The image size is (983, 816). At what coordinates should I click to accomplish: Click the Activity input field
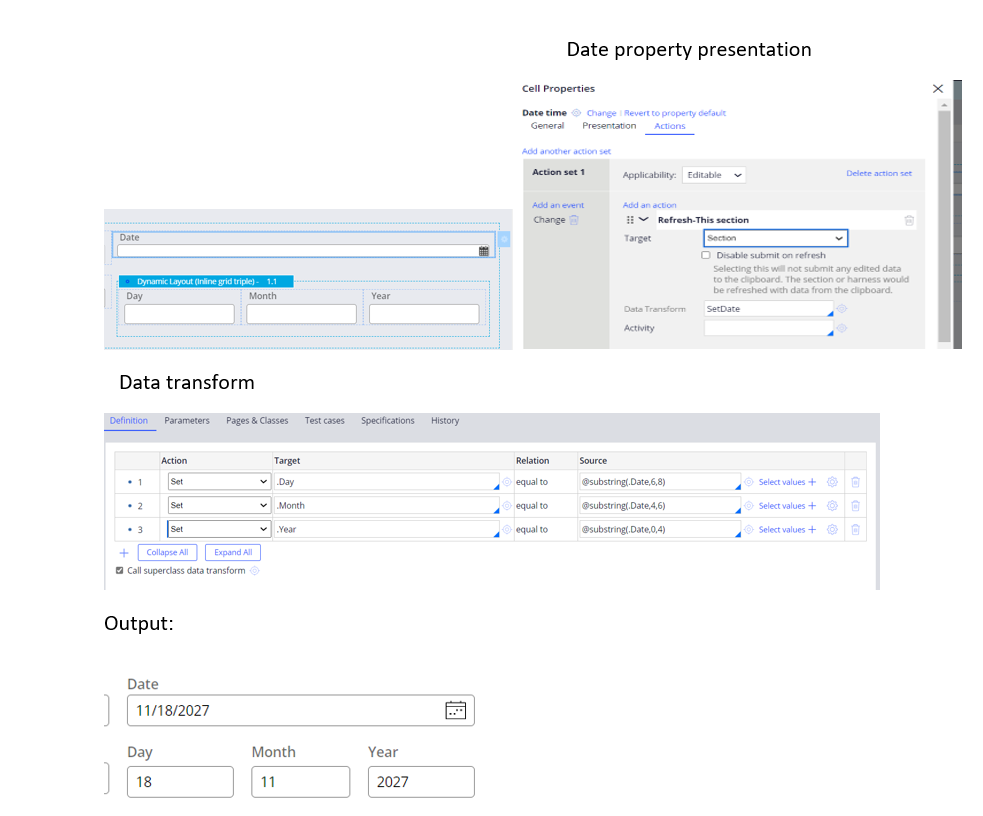point(767,328)
